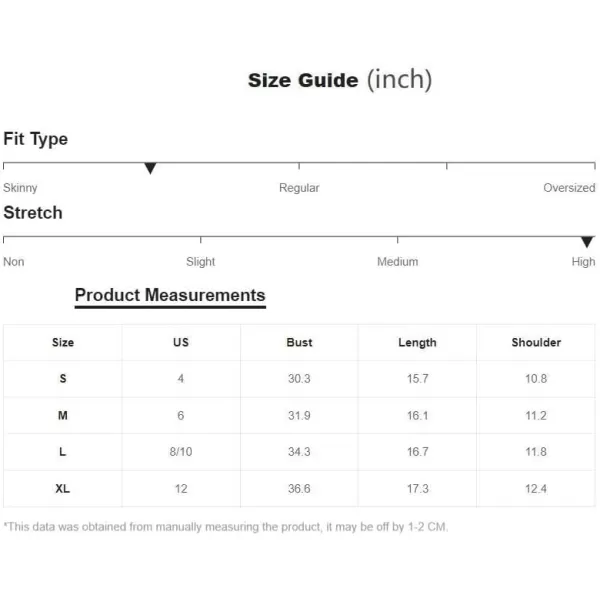Screen dimensions: 600x600
Task: Choose the Slight stretch label
Action: (x=200, y=262)
